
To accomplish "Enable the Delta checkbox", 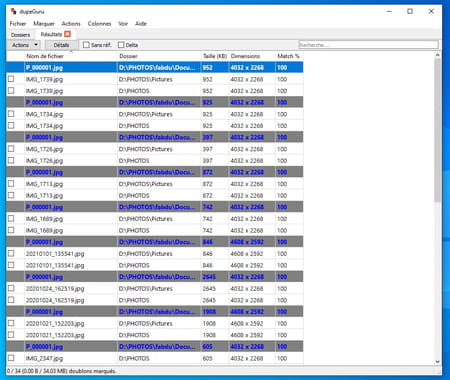I will pyautogui.click(x=121, y=45).
